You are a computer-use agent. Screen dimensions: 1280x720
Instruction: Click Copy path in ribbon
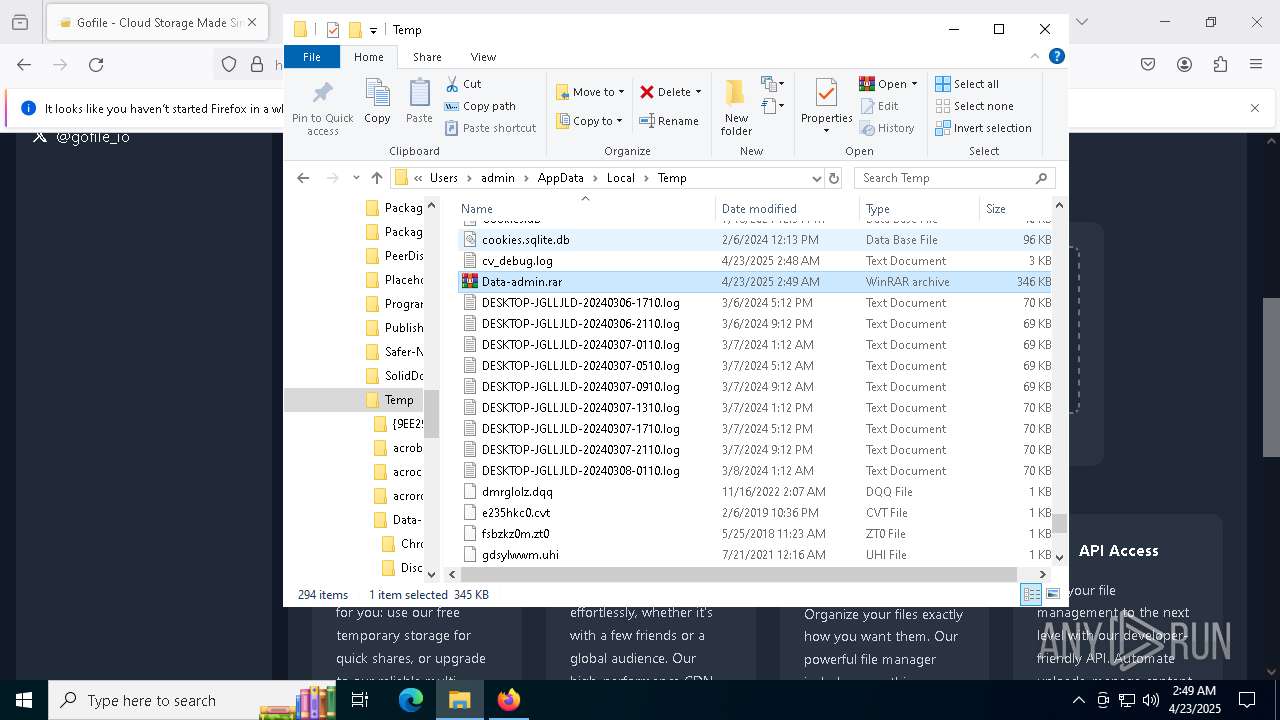(x=480, y=106)
